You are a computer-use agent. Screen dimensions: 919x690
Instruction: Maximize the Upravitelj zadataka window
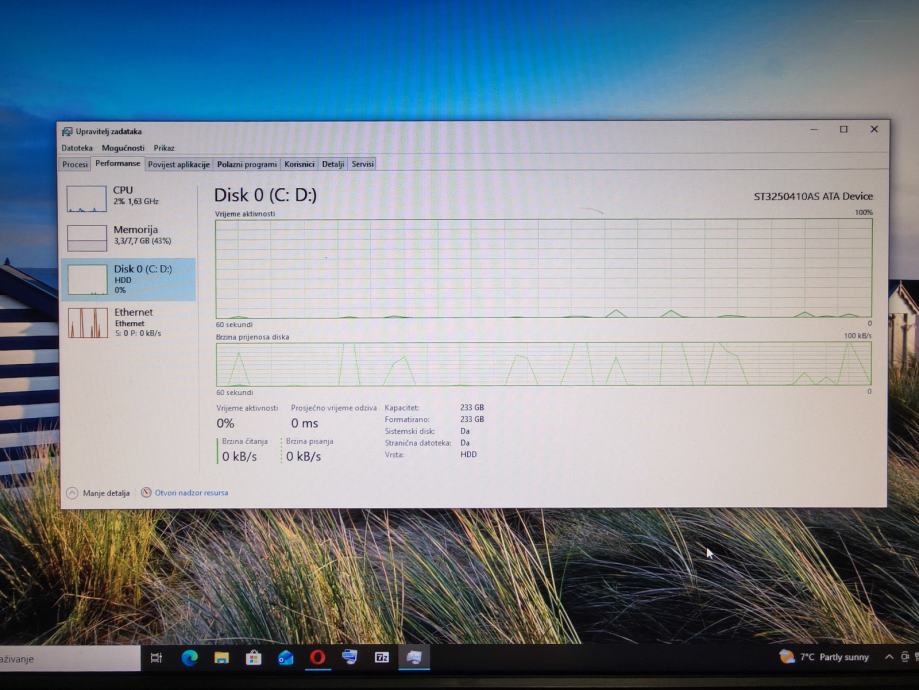843,129
